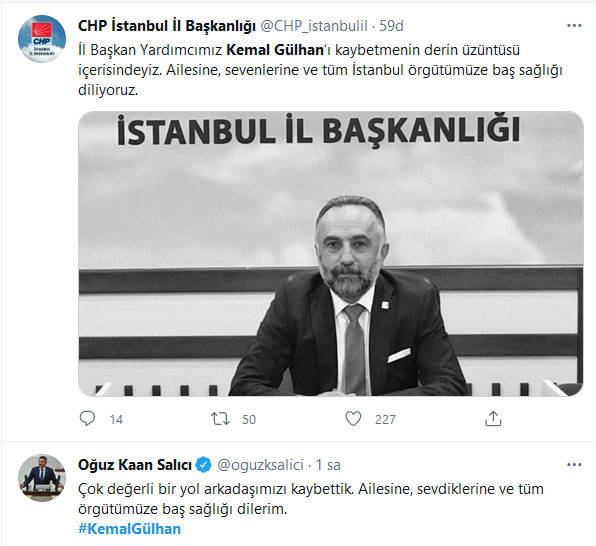596x546 pixels.
Task: Click Oğuz Kaan Salıcı profile avatar
Action: [x=42, y=478]
